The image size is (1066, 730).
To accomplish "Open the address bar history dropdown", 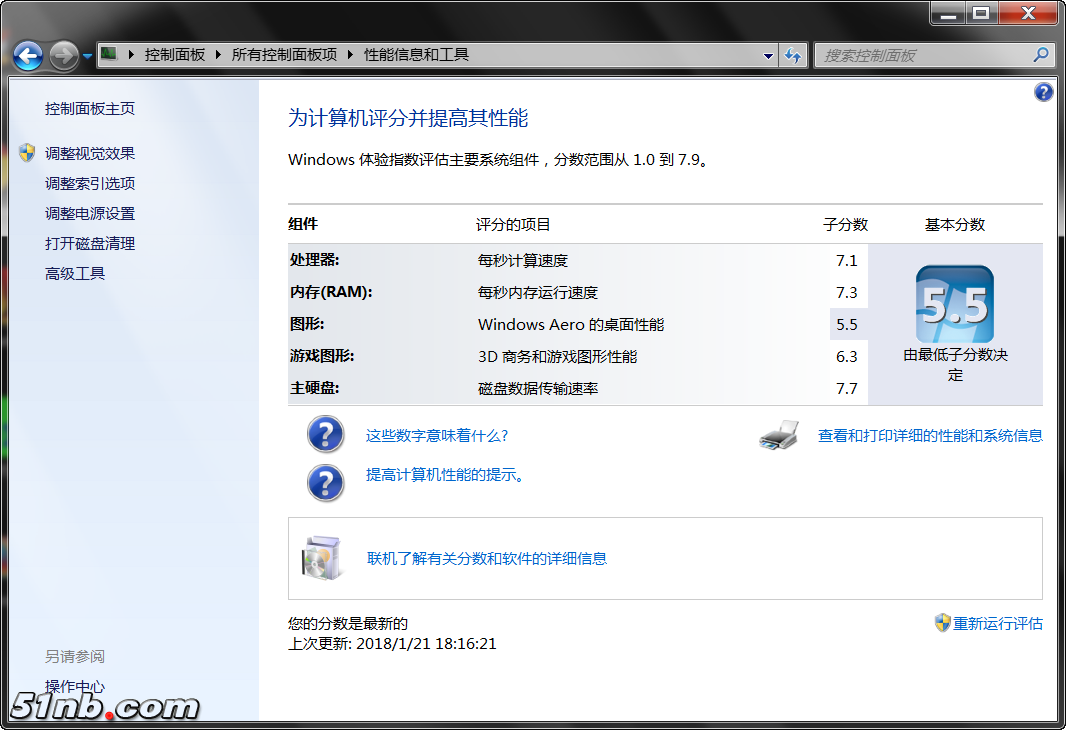I will [x=768, y=56].
